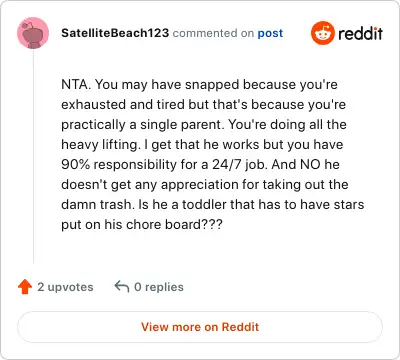
Task: Click the "reddit" wordmark text
Action: pyautogui.click(x=360, y=33)
